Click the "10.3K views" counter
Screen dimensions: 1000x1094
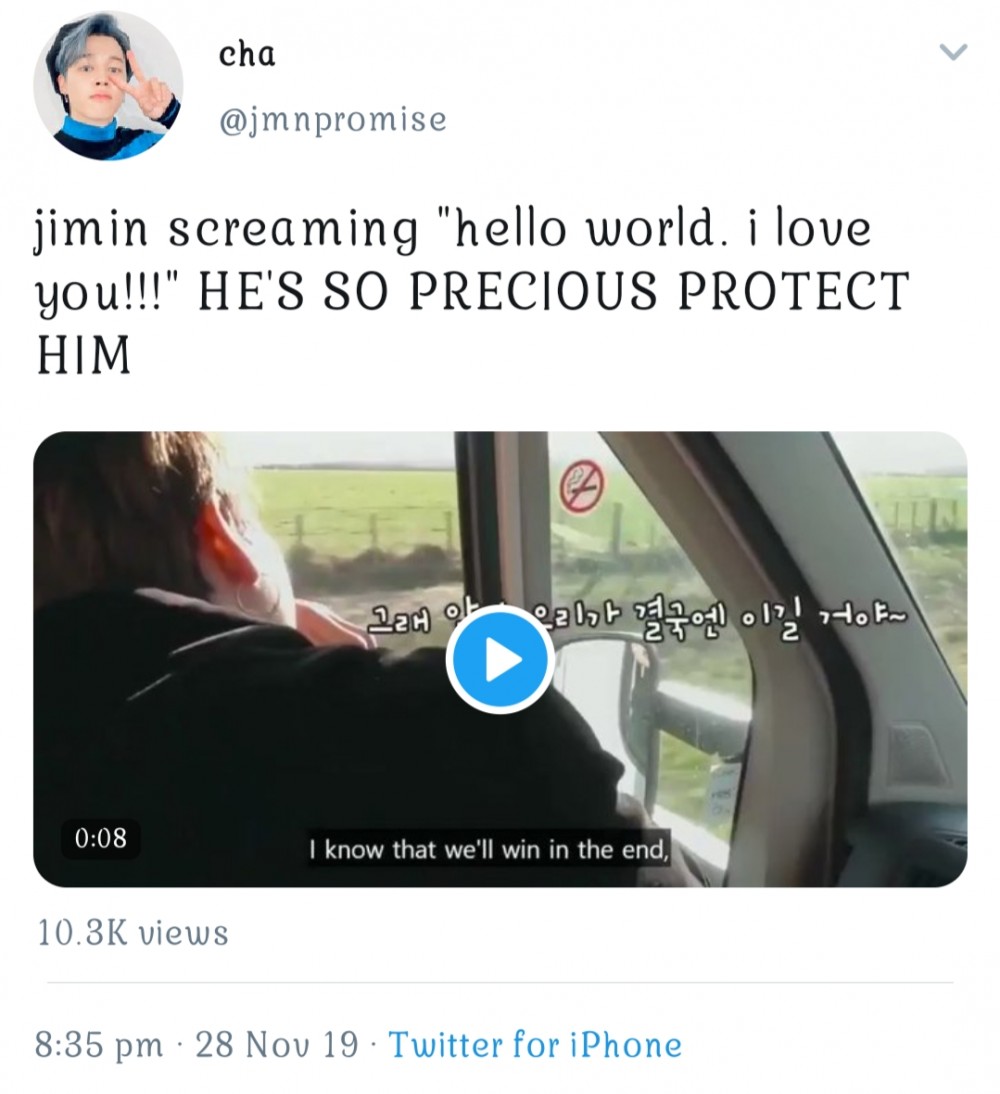tap(133, 933)
